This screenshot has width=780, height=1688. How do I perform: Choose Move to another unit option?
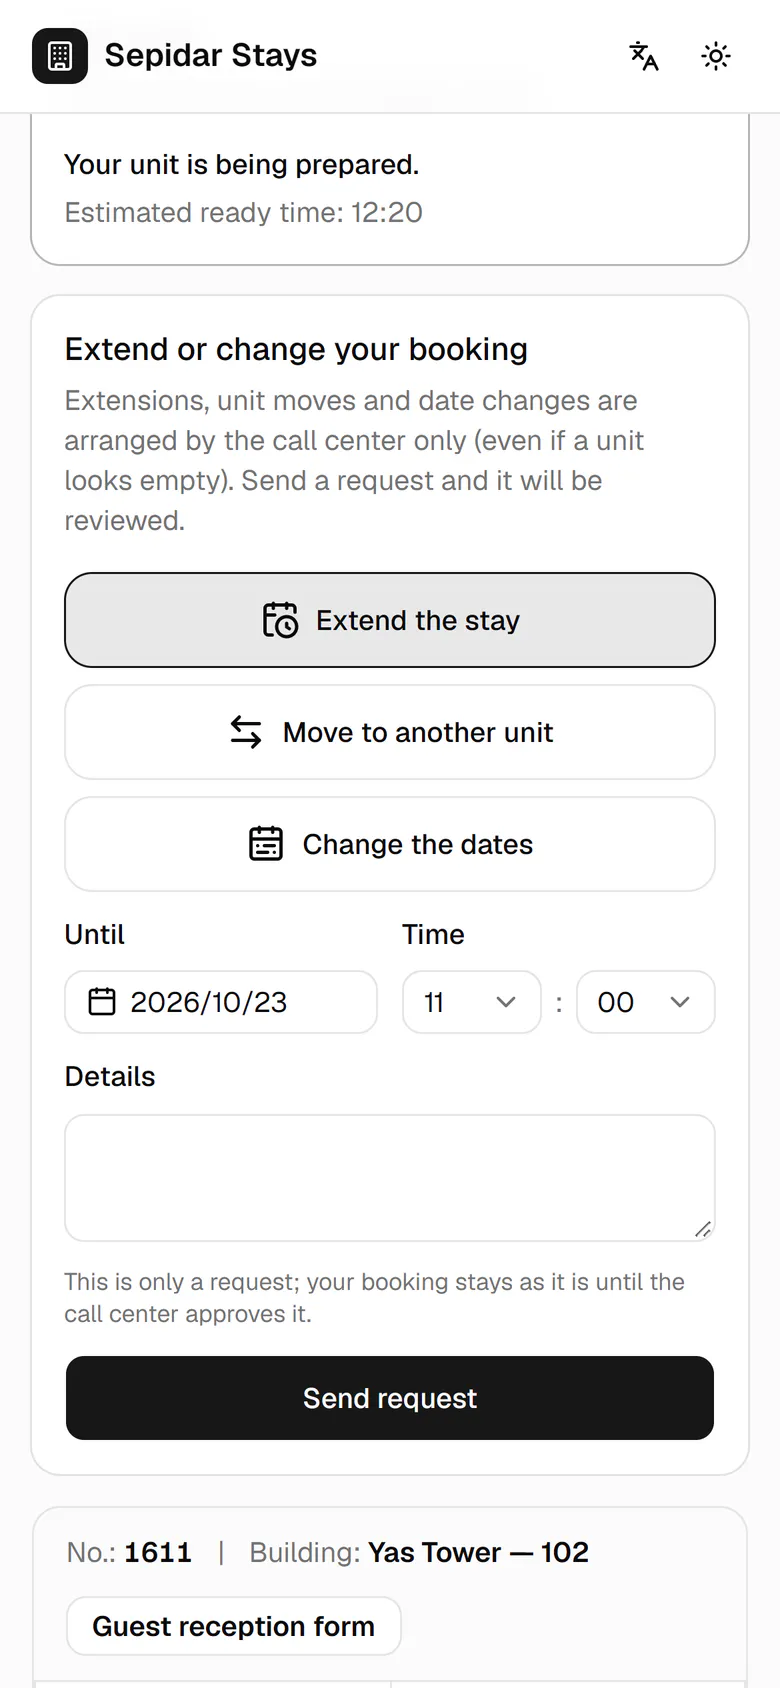tap(390, 732)
